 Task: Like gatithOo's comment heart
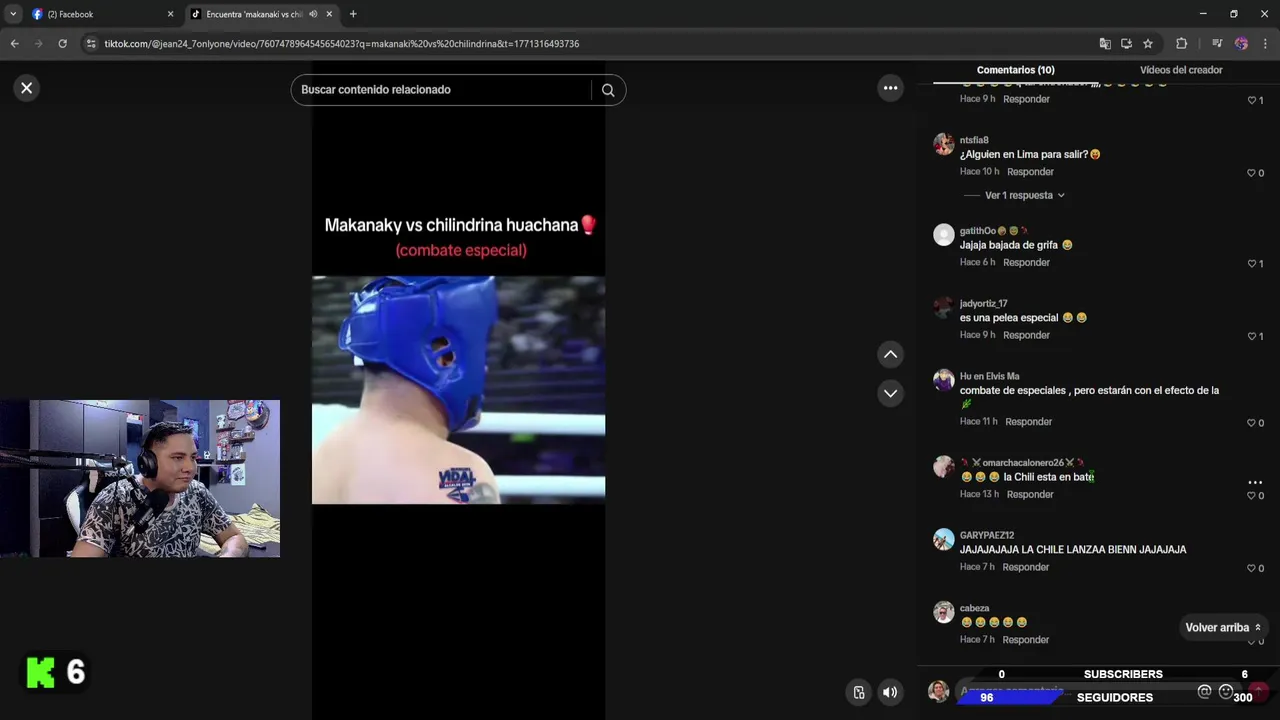tap(1251, 264)
